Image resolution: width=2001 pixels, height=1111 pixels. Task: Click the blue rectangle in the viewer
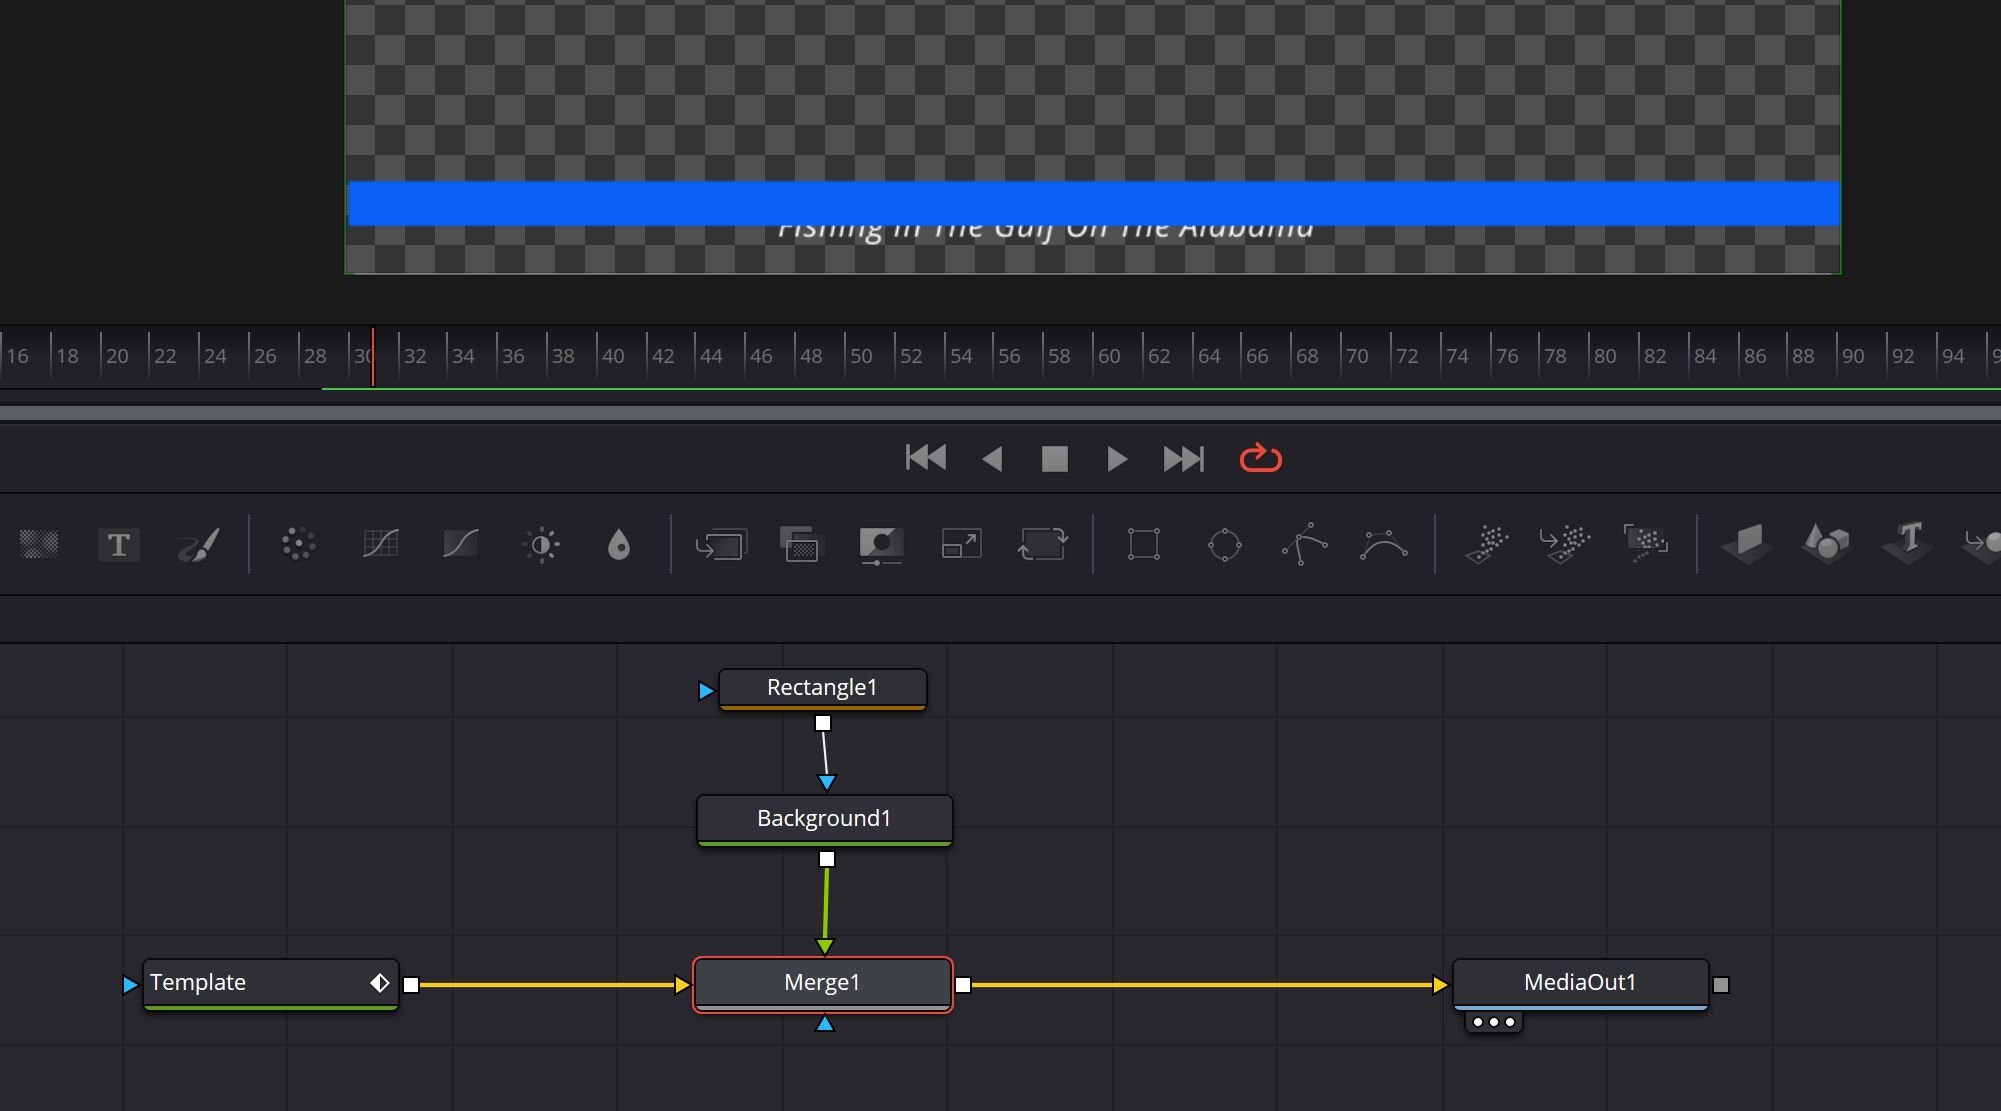1093,203
